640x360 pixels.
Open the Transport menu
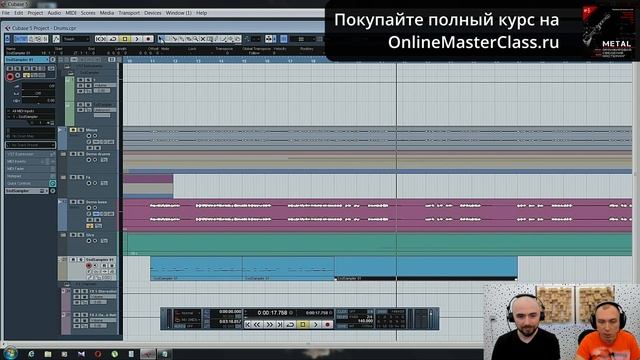coord(129,13)
